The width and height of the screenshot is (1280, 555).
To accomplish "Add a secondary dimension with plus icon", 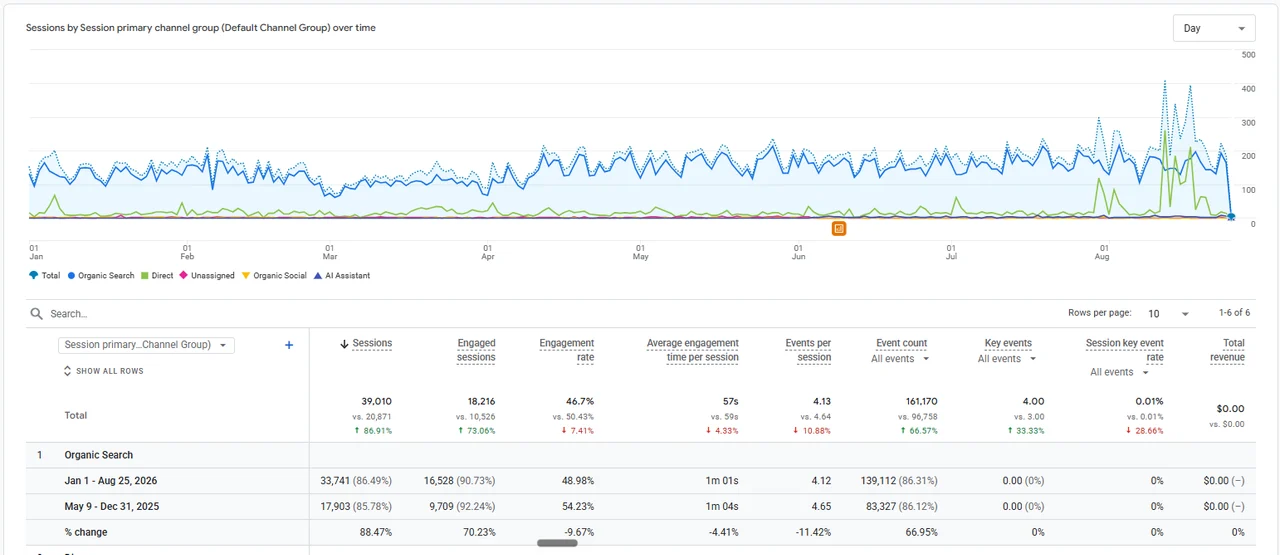I will click(x=289, y=345).
